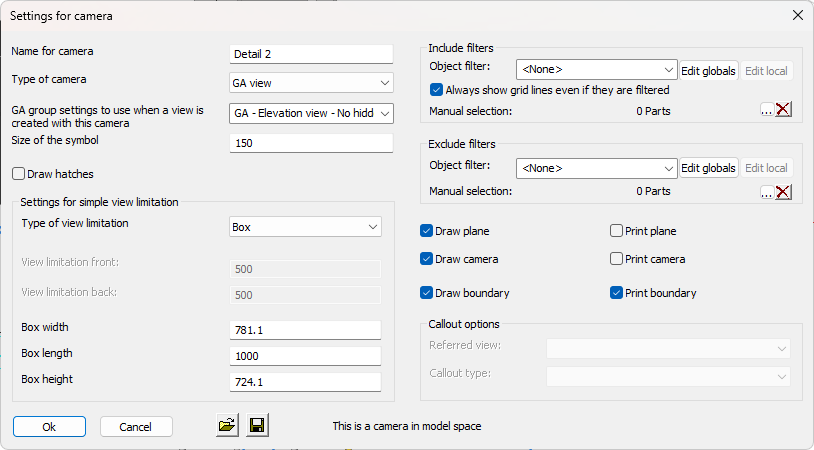Click the Box width input field
The height and width of the screenshot is (450, 814).
(x=305, y=330)
